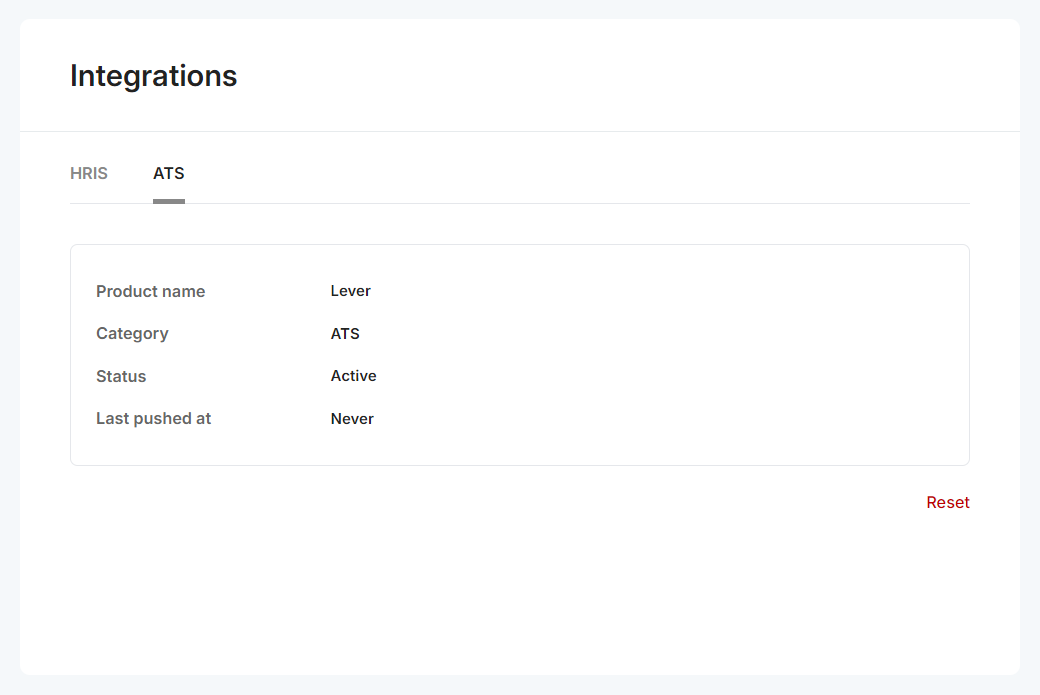Viewport: 1040px width, 695px height.
Task: Click the Last pushed at label
Action: click(153, 418)
